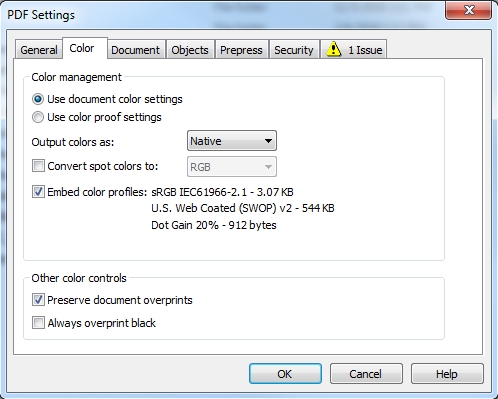Screen dimensions: 498x399
Task: Open Help for PDF settings
Action: pyautogui.click(x=447, y=374)
